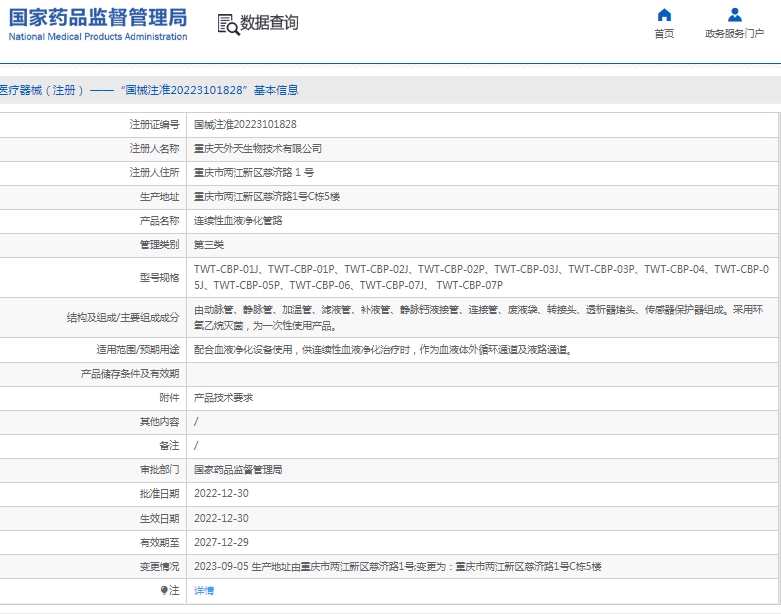
Task: Click expiry date 2027-12-29
Action: (x=221, y=542)
